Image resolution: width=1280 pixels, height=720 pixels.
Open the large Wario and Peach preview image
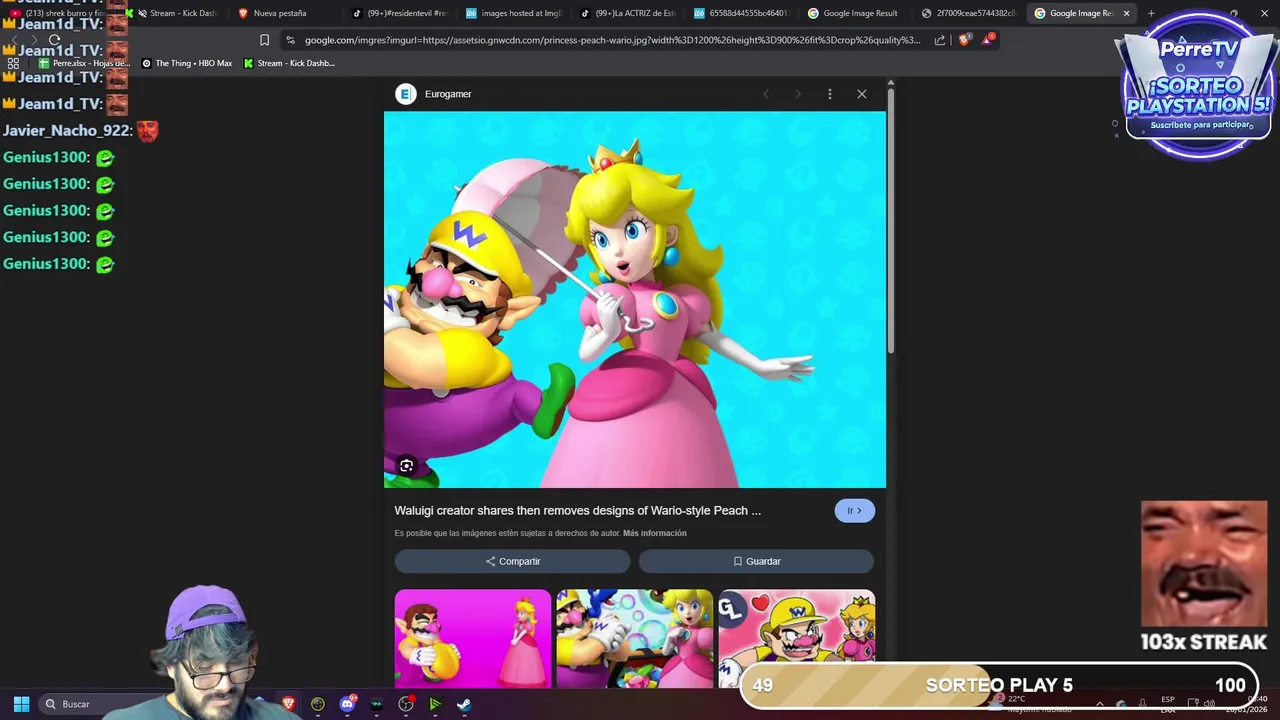[635, 299]
